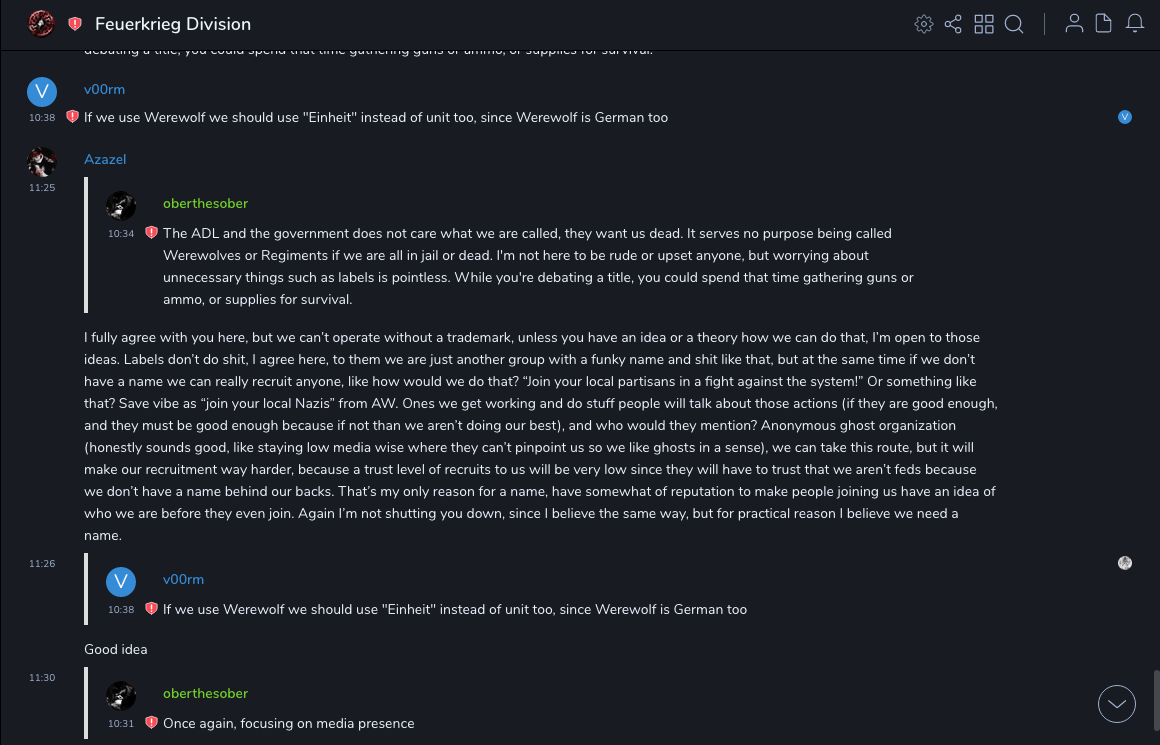Image resolution: width=1160 pixels, height=745 pixels.
Task: Click the alert shield on the quoted 10:34 message
Action: tap(151, 233)
